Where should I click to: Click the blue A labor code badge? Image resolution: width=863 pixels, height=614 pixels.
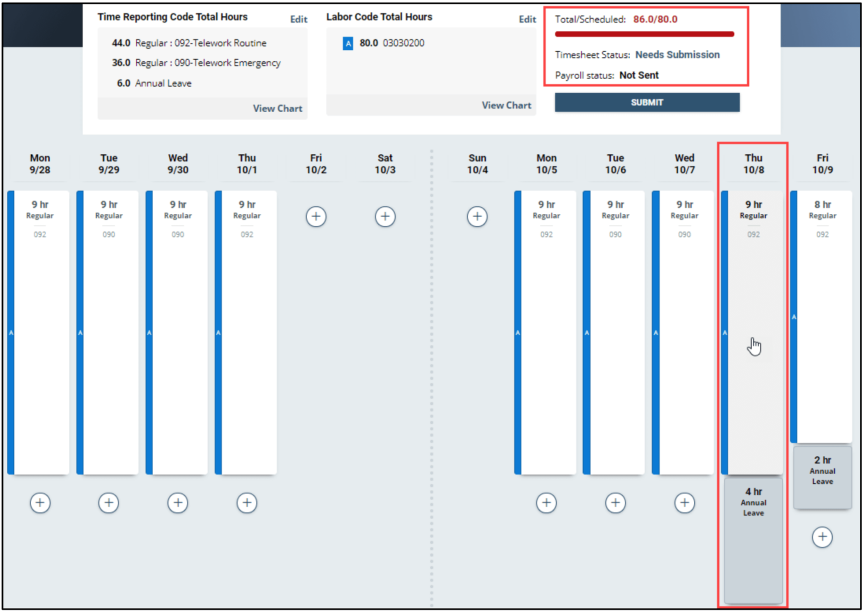[348, 44]
